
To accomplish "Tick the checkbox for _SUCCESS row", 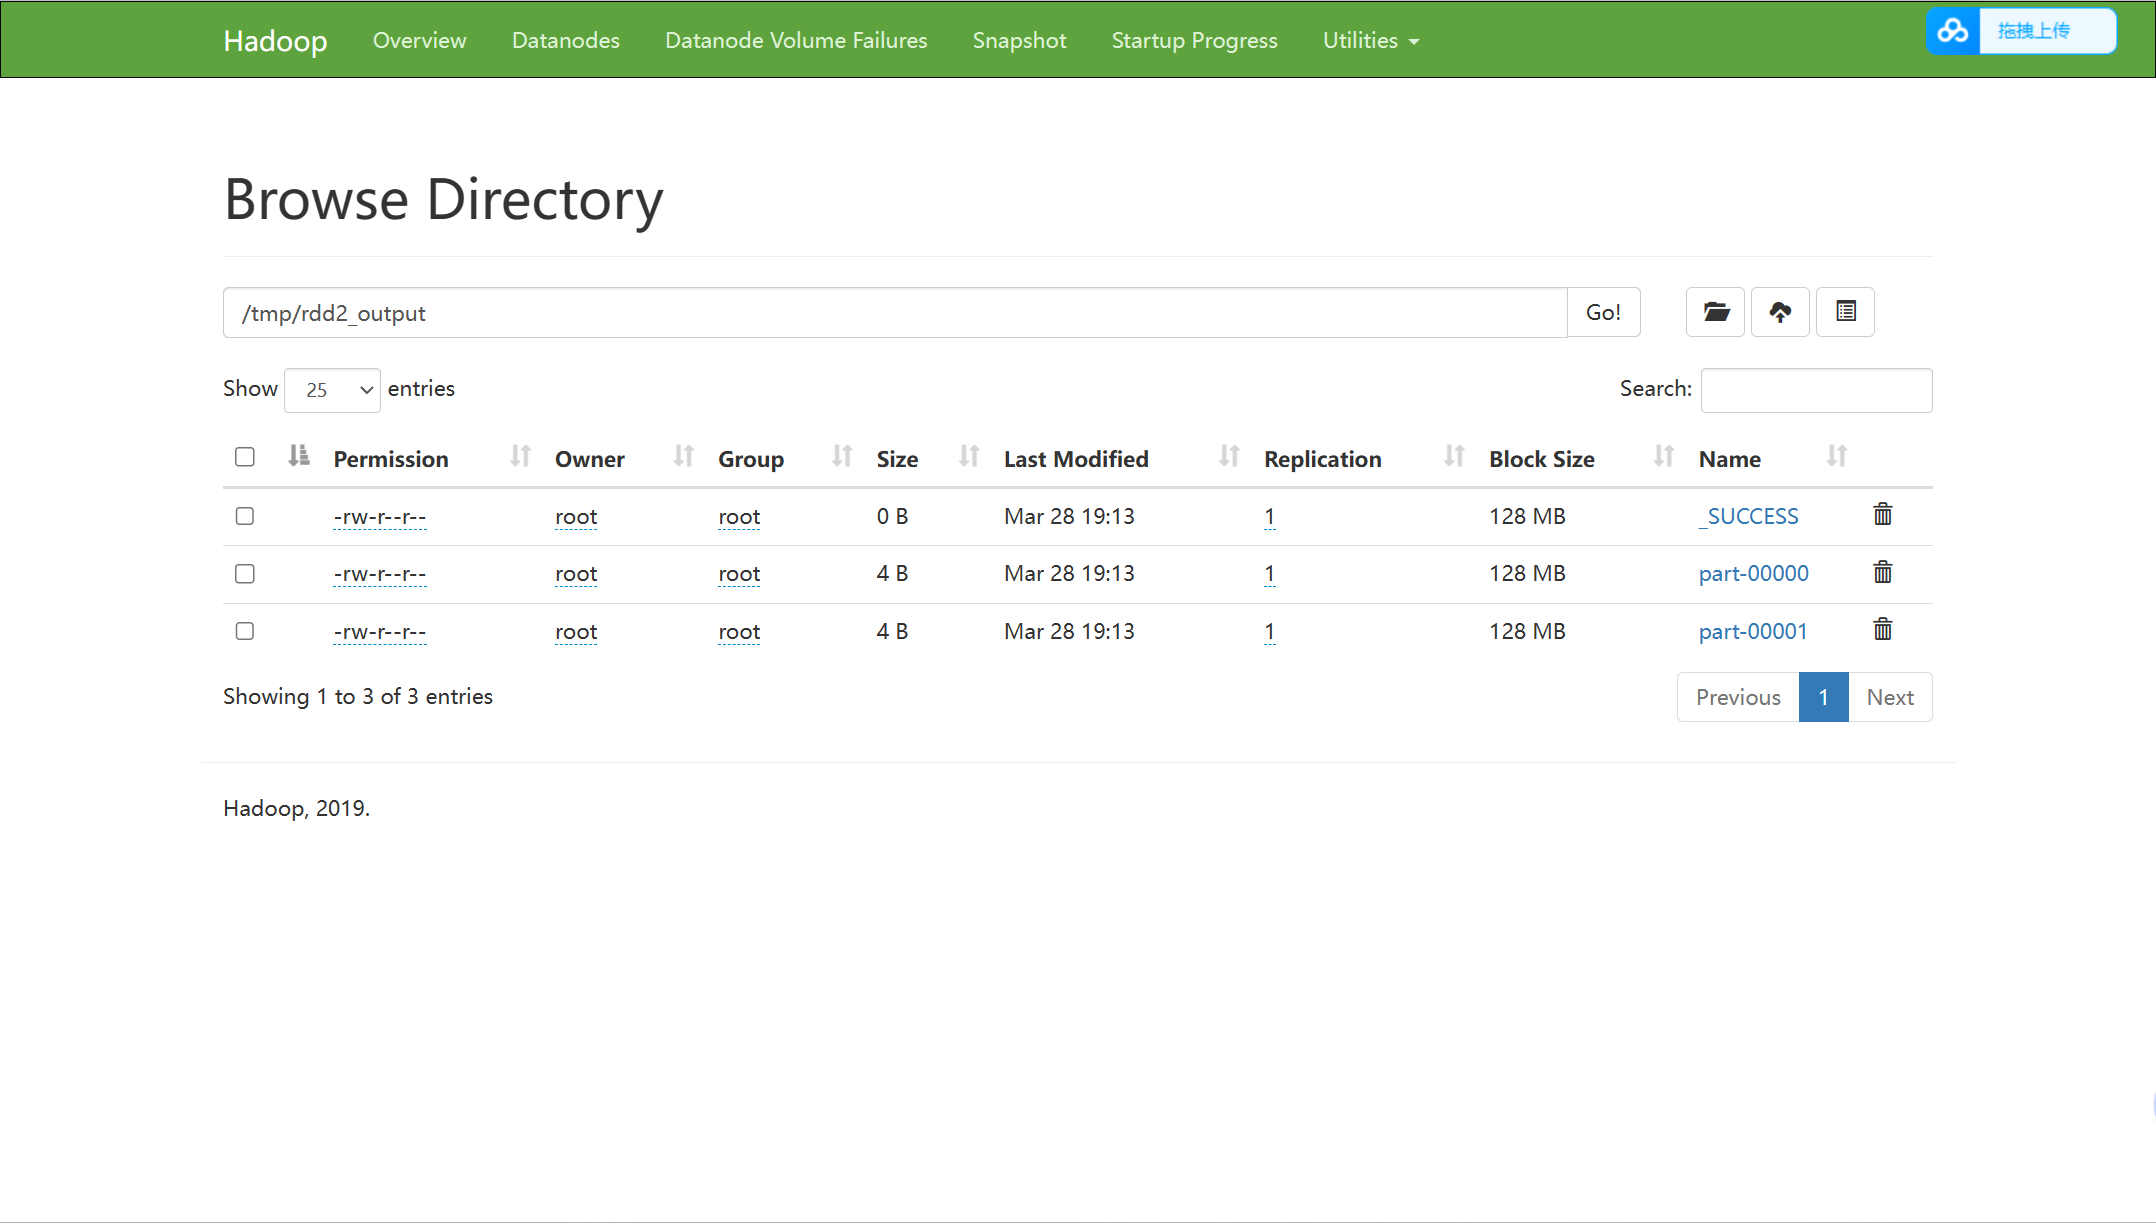I will [245, 516].
